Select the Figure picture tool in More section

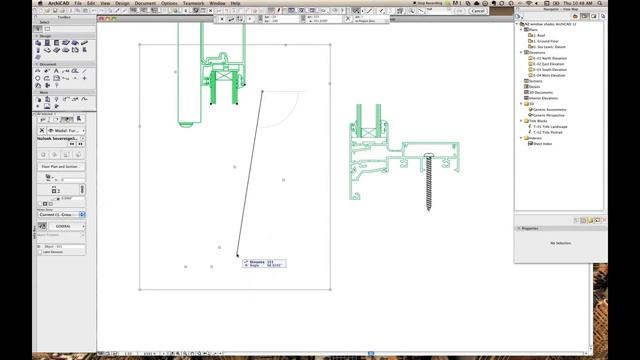point(47,106)
